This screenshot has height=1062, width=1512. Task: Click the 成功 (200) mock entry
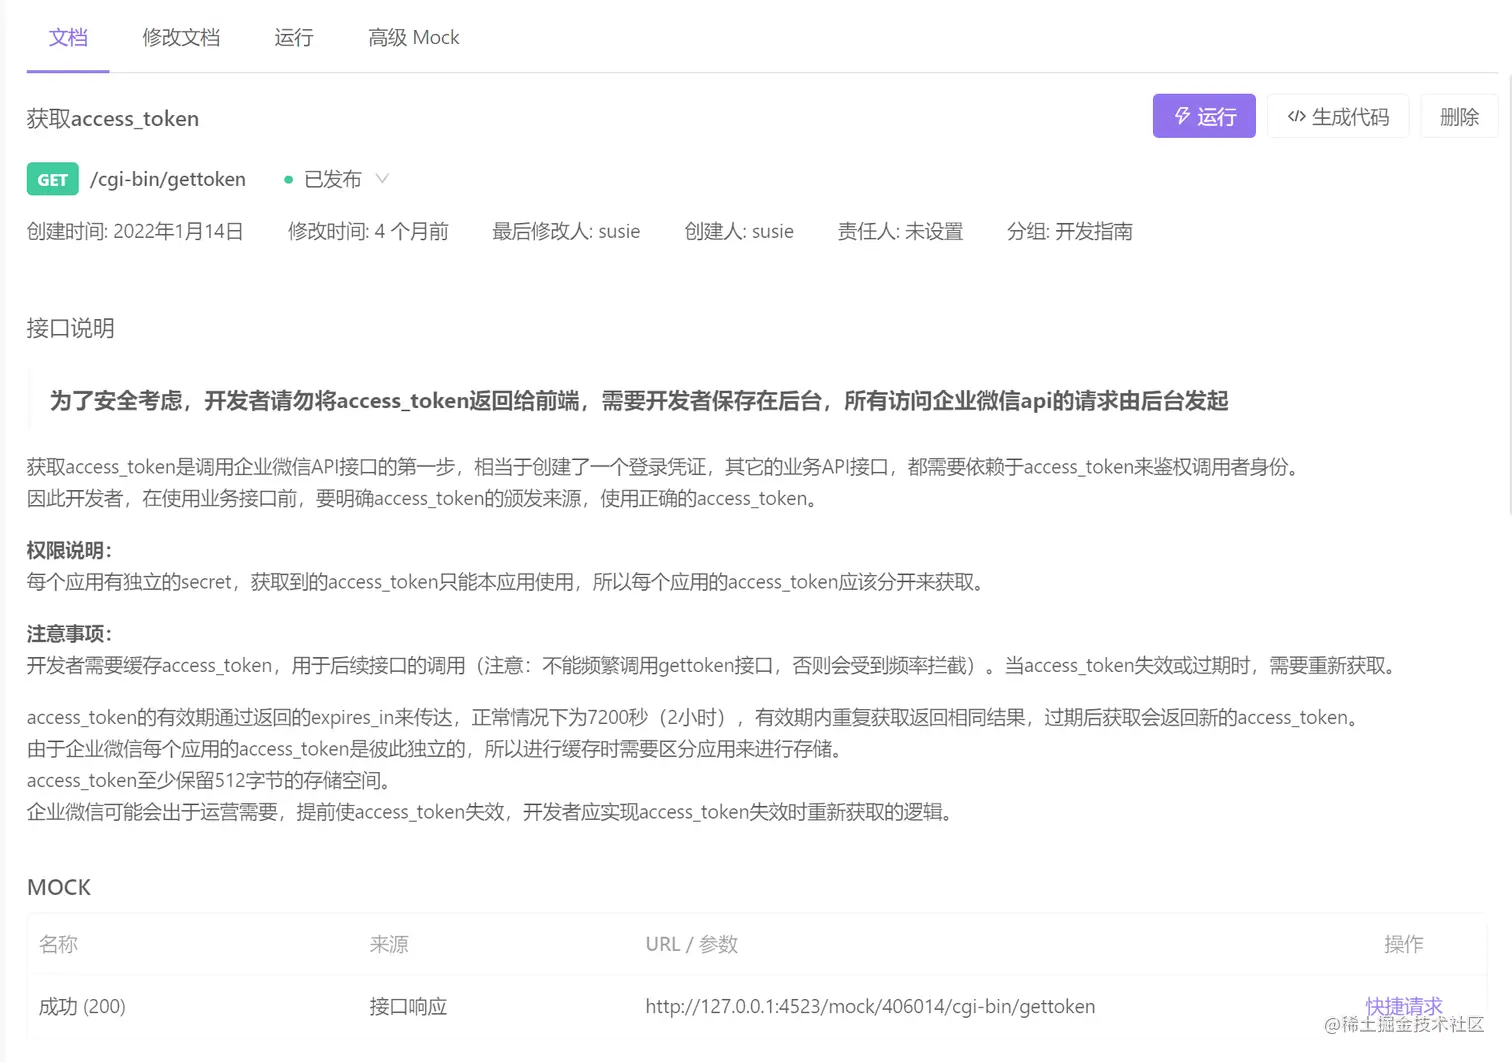click(x=82, y=1007)
